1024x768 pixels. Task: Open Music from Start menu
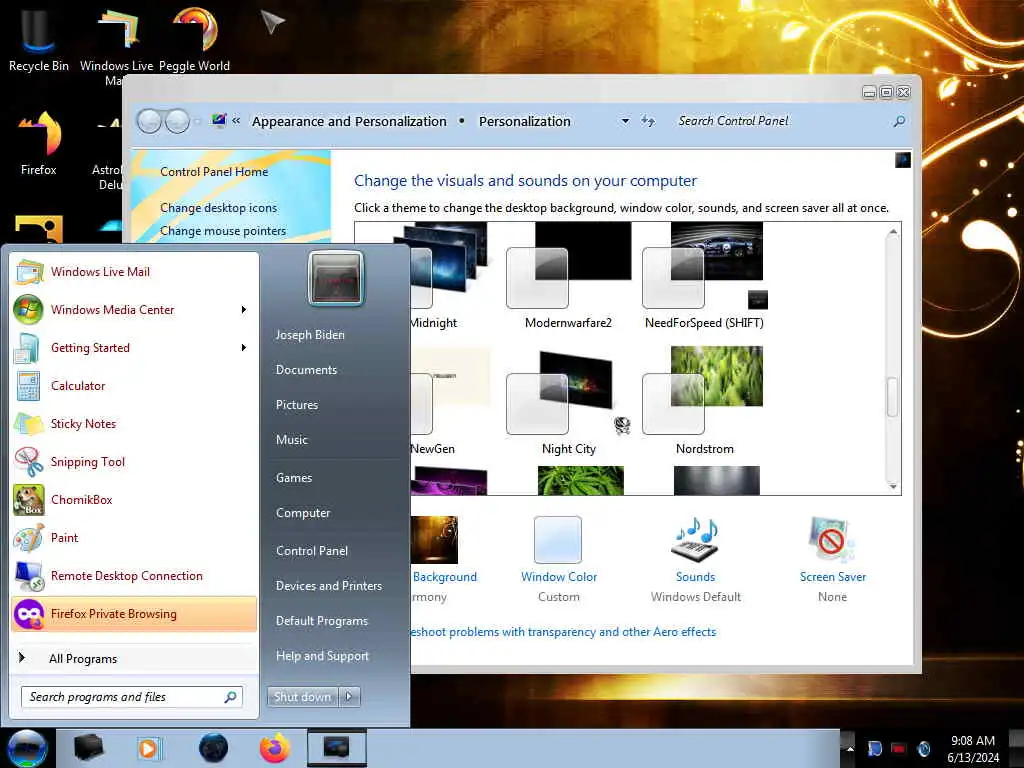[x=291, y=440]
